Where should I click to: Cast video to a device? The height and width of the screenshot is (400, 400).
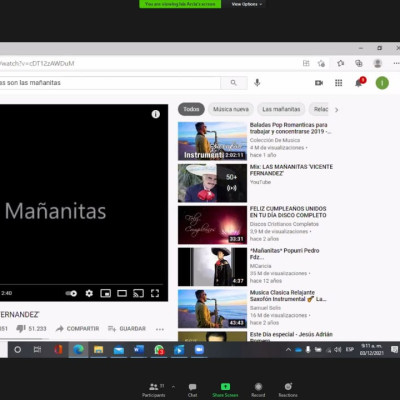coord(138,293)
